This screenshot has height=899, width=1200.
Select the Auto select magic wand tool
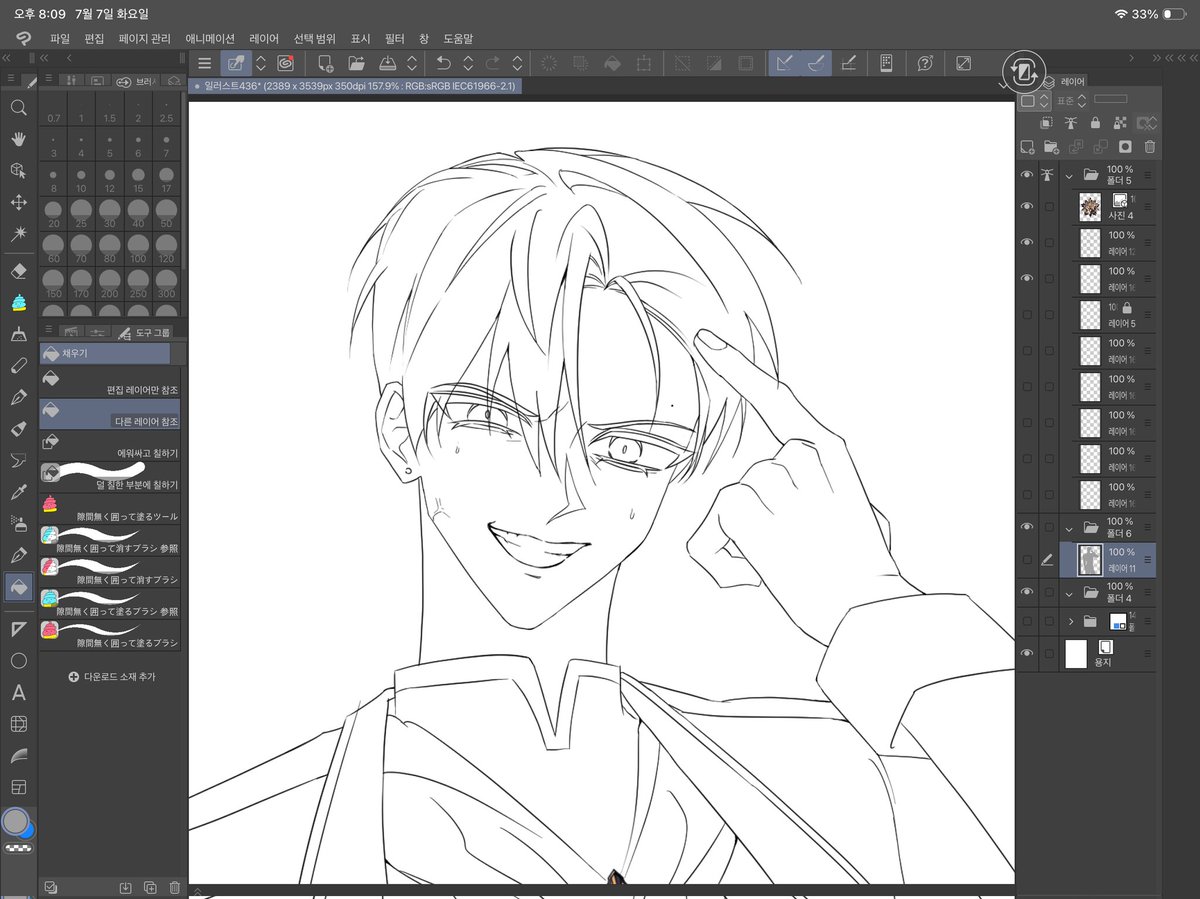(18, 234)
